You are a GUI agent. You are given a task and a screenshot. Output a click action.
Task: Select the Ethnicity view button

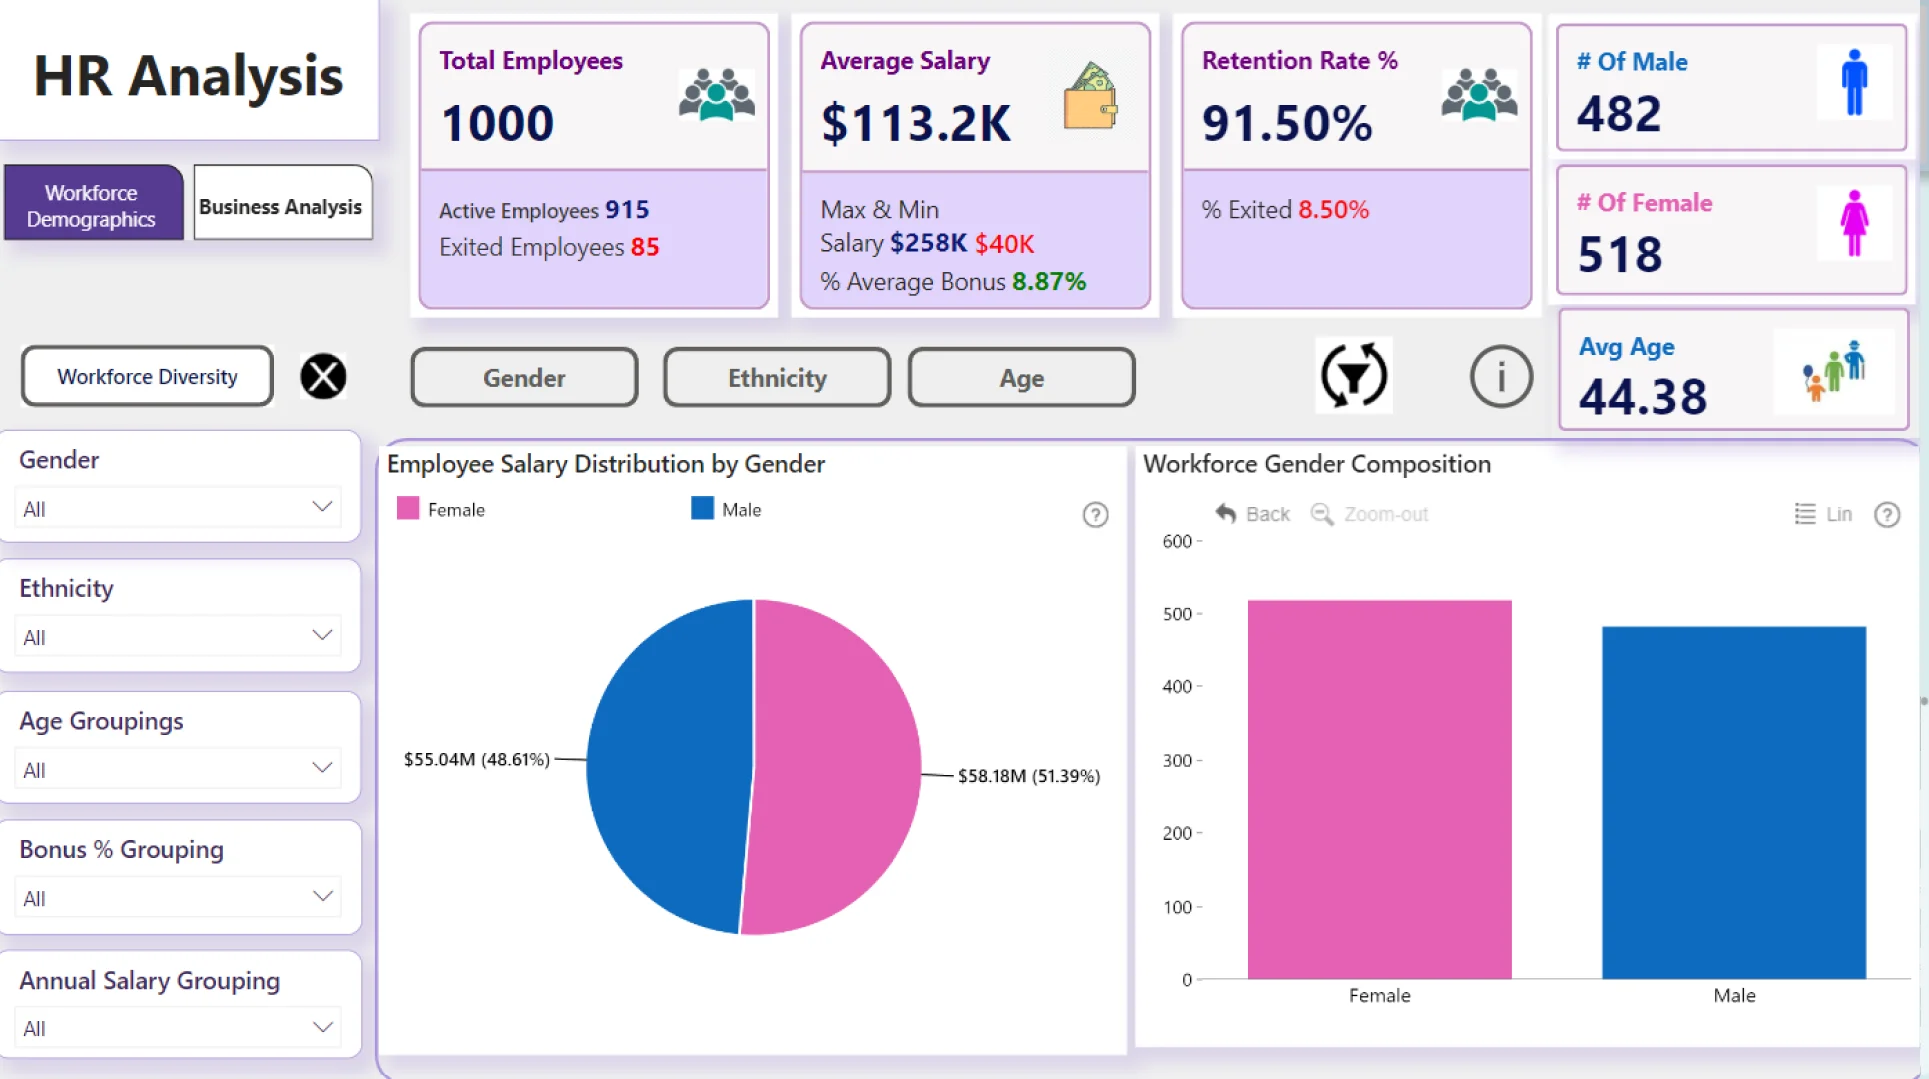coord(777,378)
